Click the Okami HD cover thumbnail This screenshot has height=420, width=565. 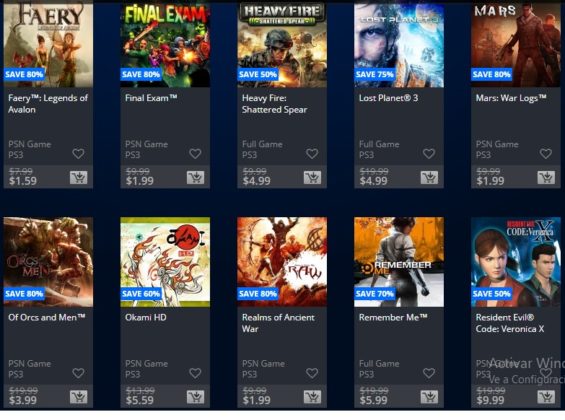click(165, 262)
